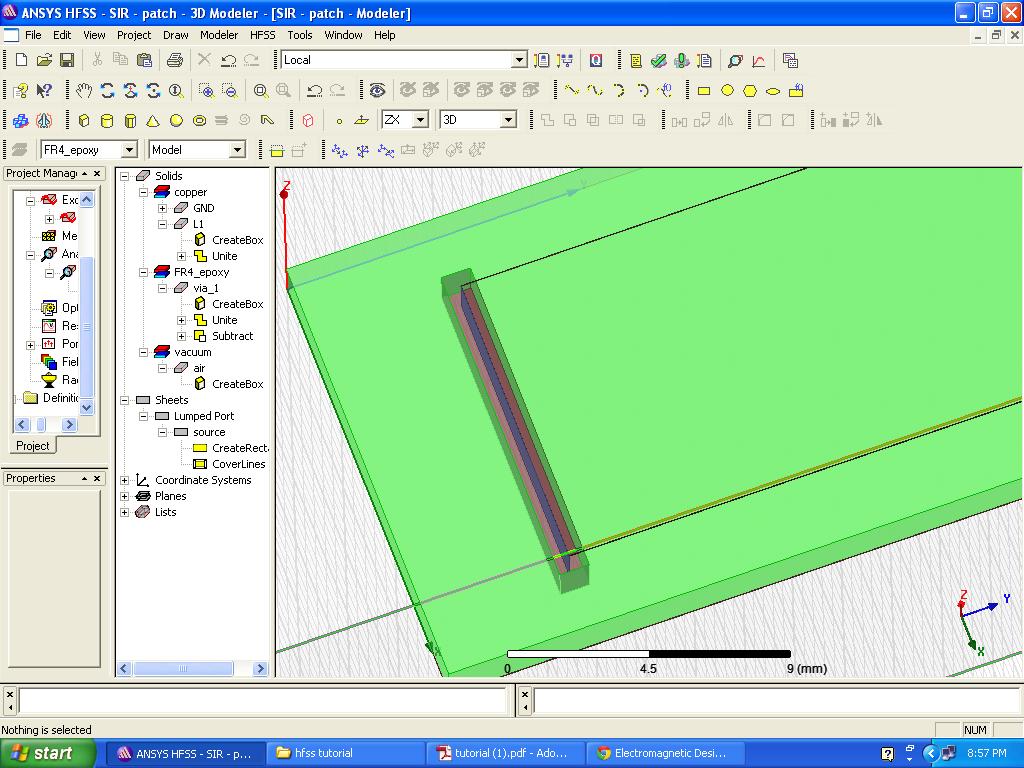Click the Draw circle icon

pos(727,91)
